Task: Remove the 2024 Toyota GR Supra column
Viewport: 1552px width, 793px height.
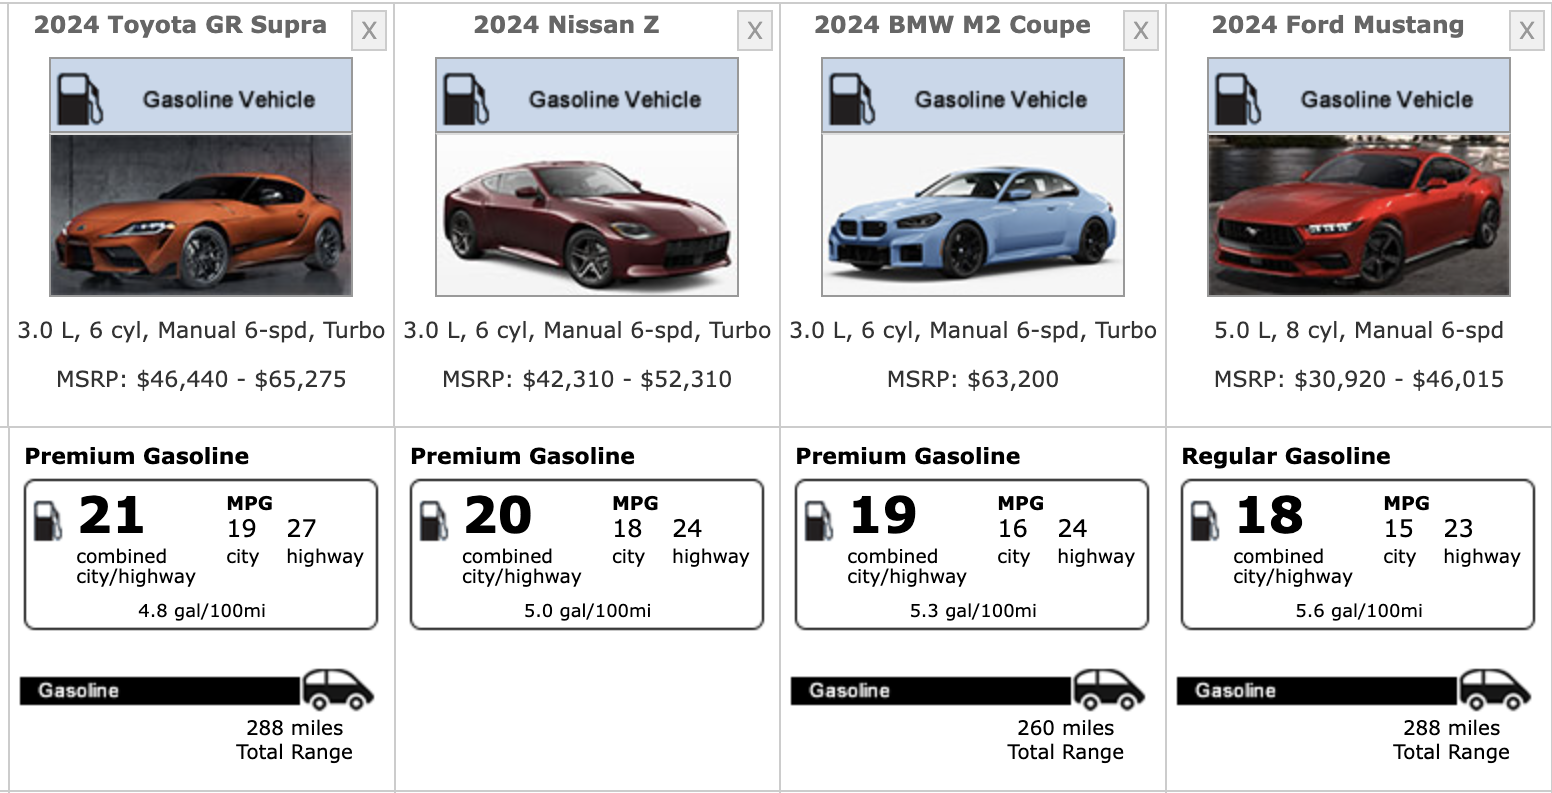Action: coord(369,31)
